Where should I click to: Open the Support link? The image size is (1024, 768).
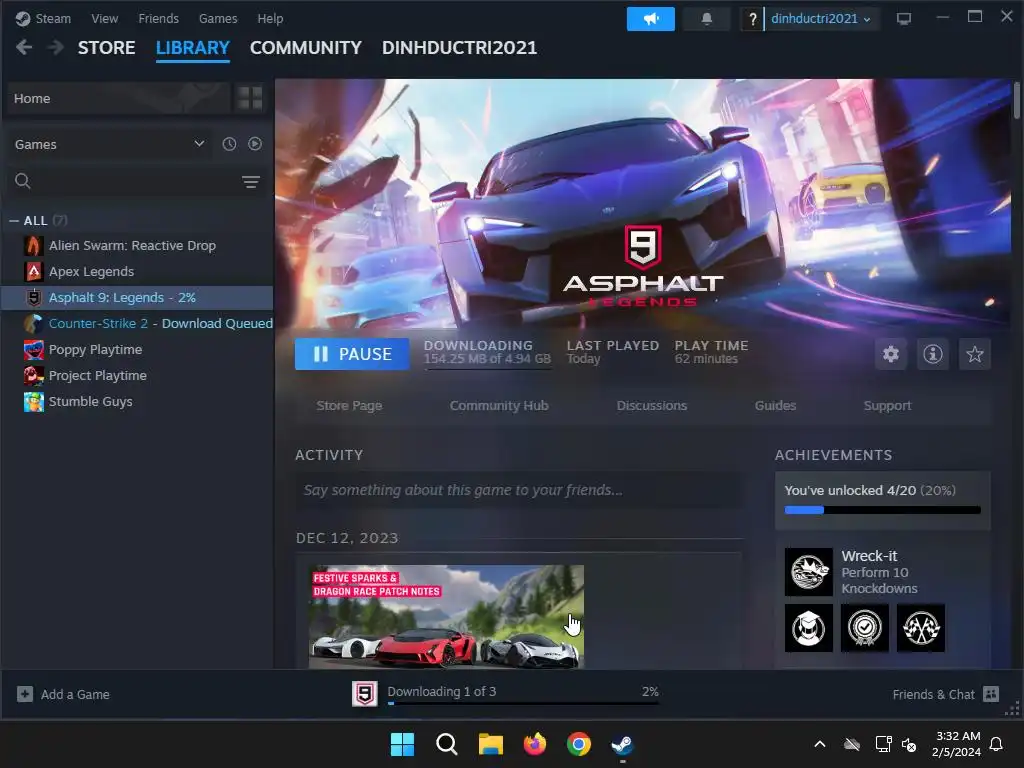[887, 406]
